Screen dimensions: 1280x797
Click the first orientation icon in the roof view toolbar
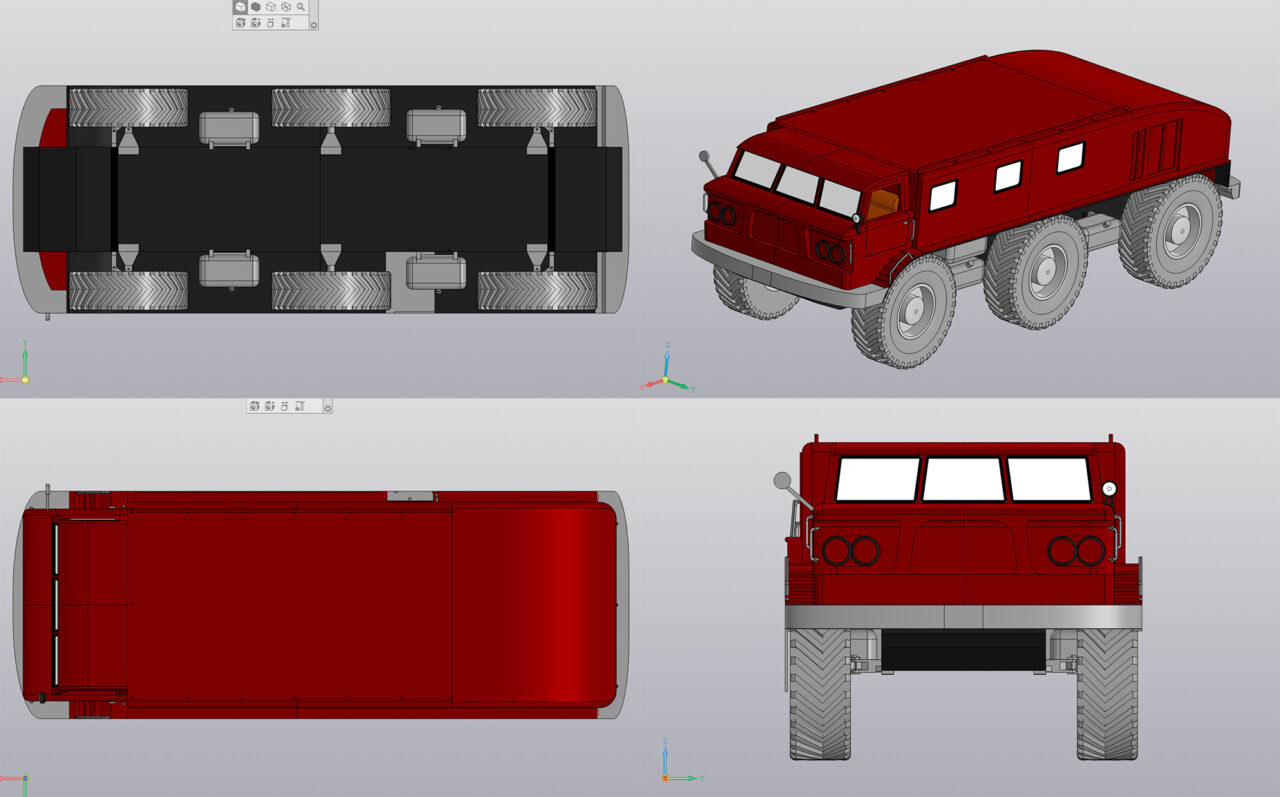coord(254,406)
